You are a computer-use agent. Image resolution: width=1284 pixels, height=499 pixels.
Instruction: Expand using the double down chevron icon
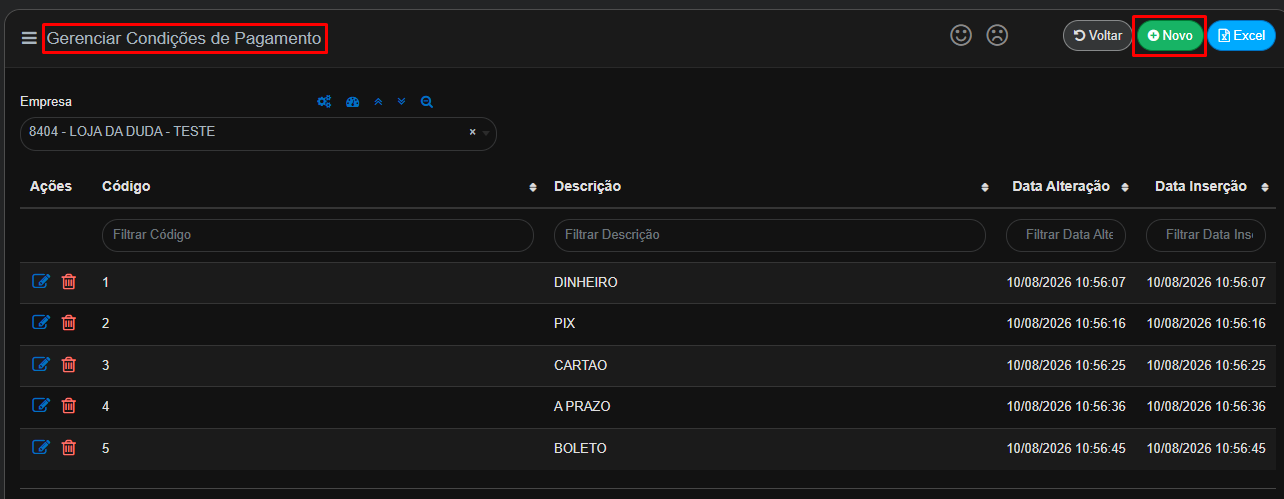point(402,102)
